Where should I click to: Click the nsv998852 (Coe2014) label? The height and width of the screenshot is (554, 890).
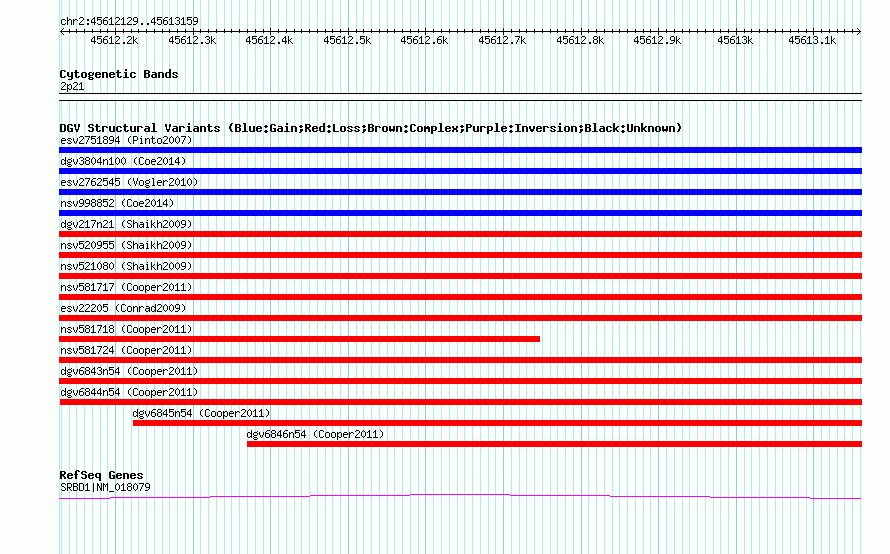pos(117,203)
